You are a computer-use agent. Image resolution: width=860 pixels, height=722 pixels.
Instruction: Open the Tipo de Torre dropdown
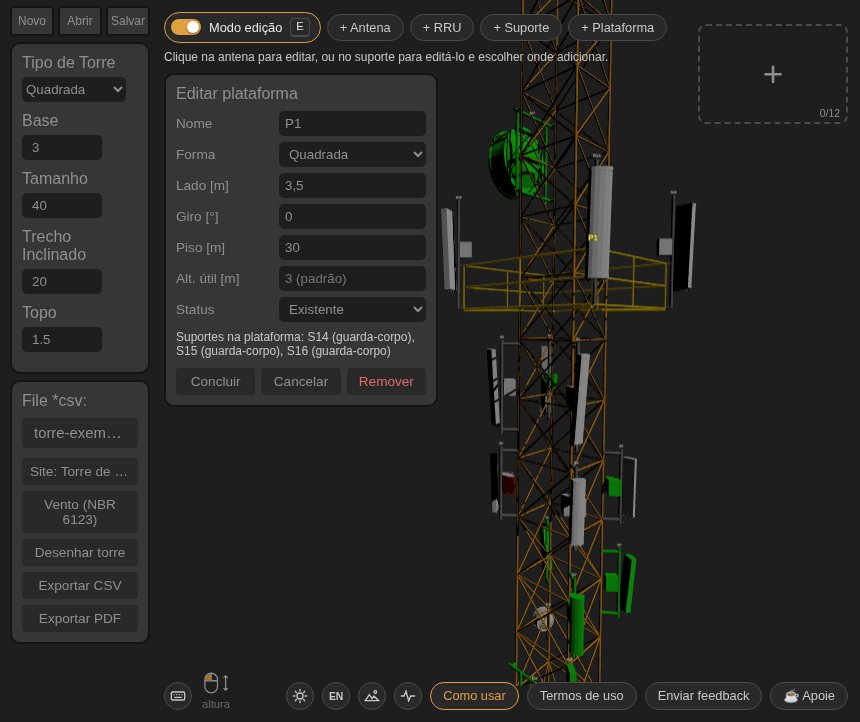pos(74,89)
